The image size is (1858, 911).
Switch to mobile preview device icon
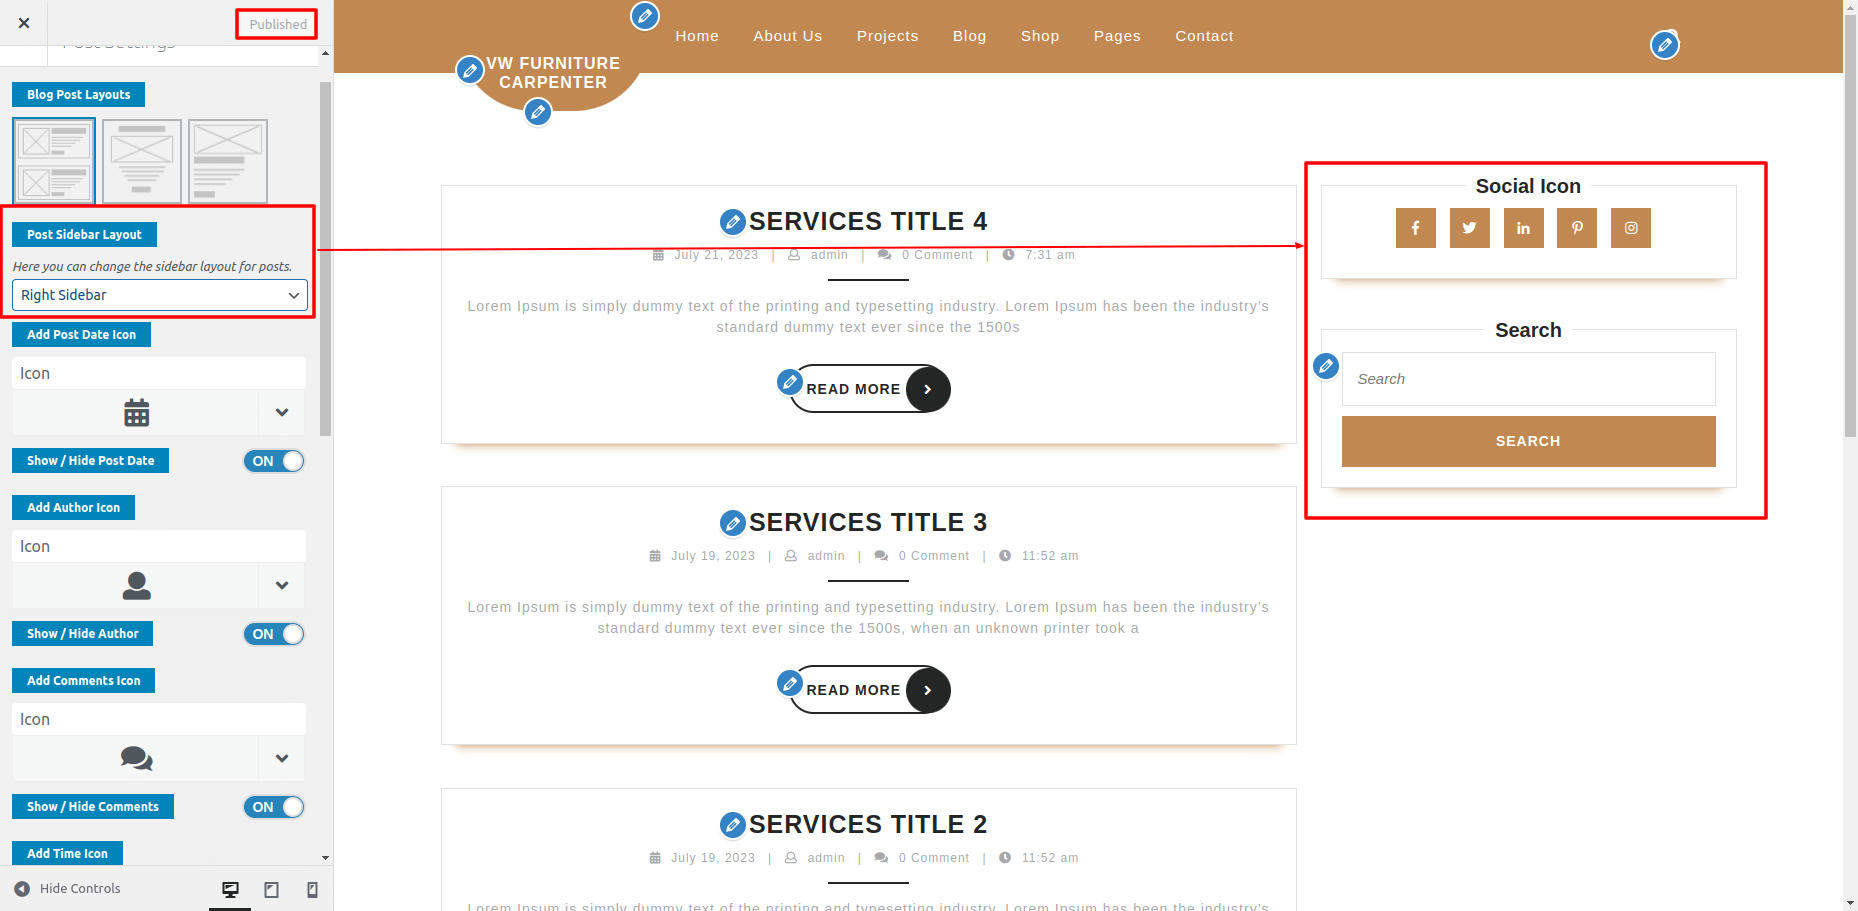(312, 889)
